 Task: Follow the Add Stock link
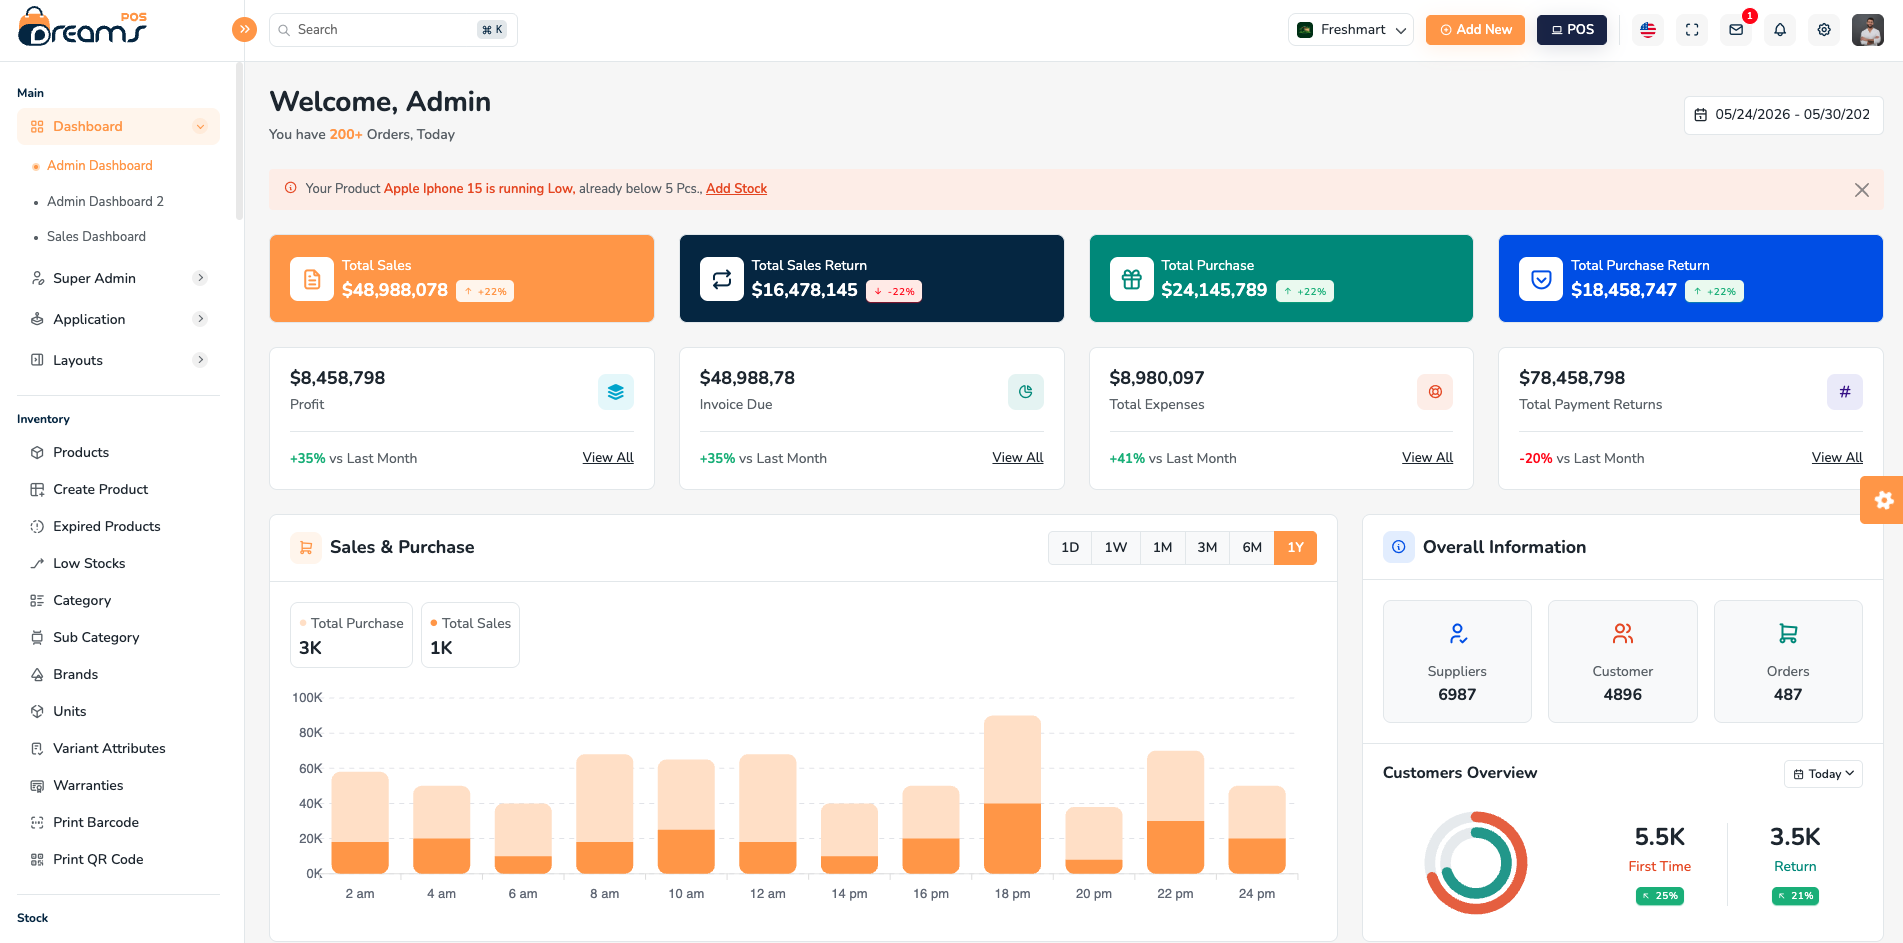tap(736, 188)
